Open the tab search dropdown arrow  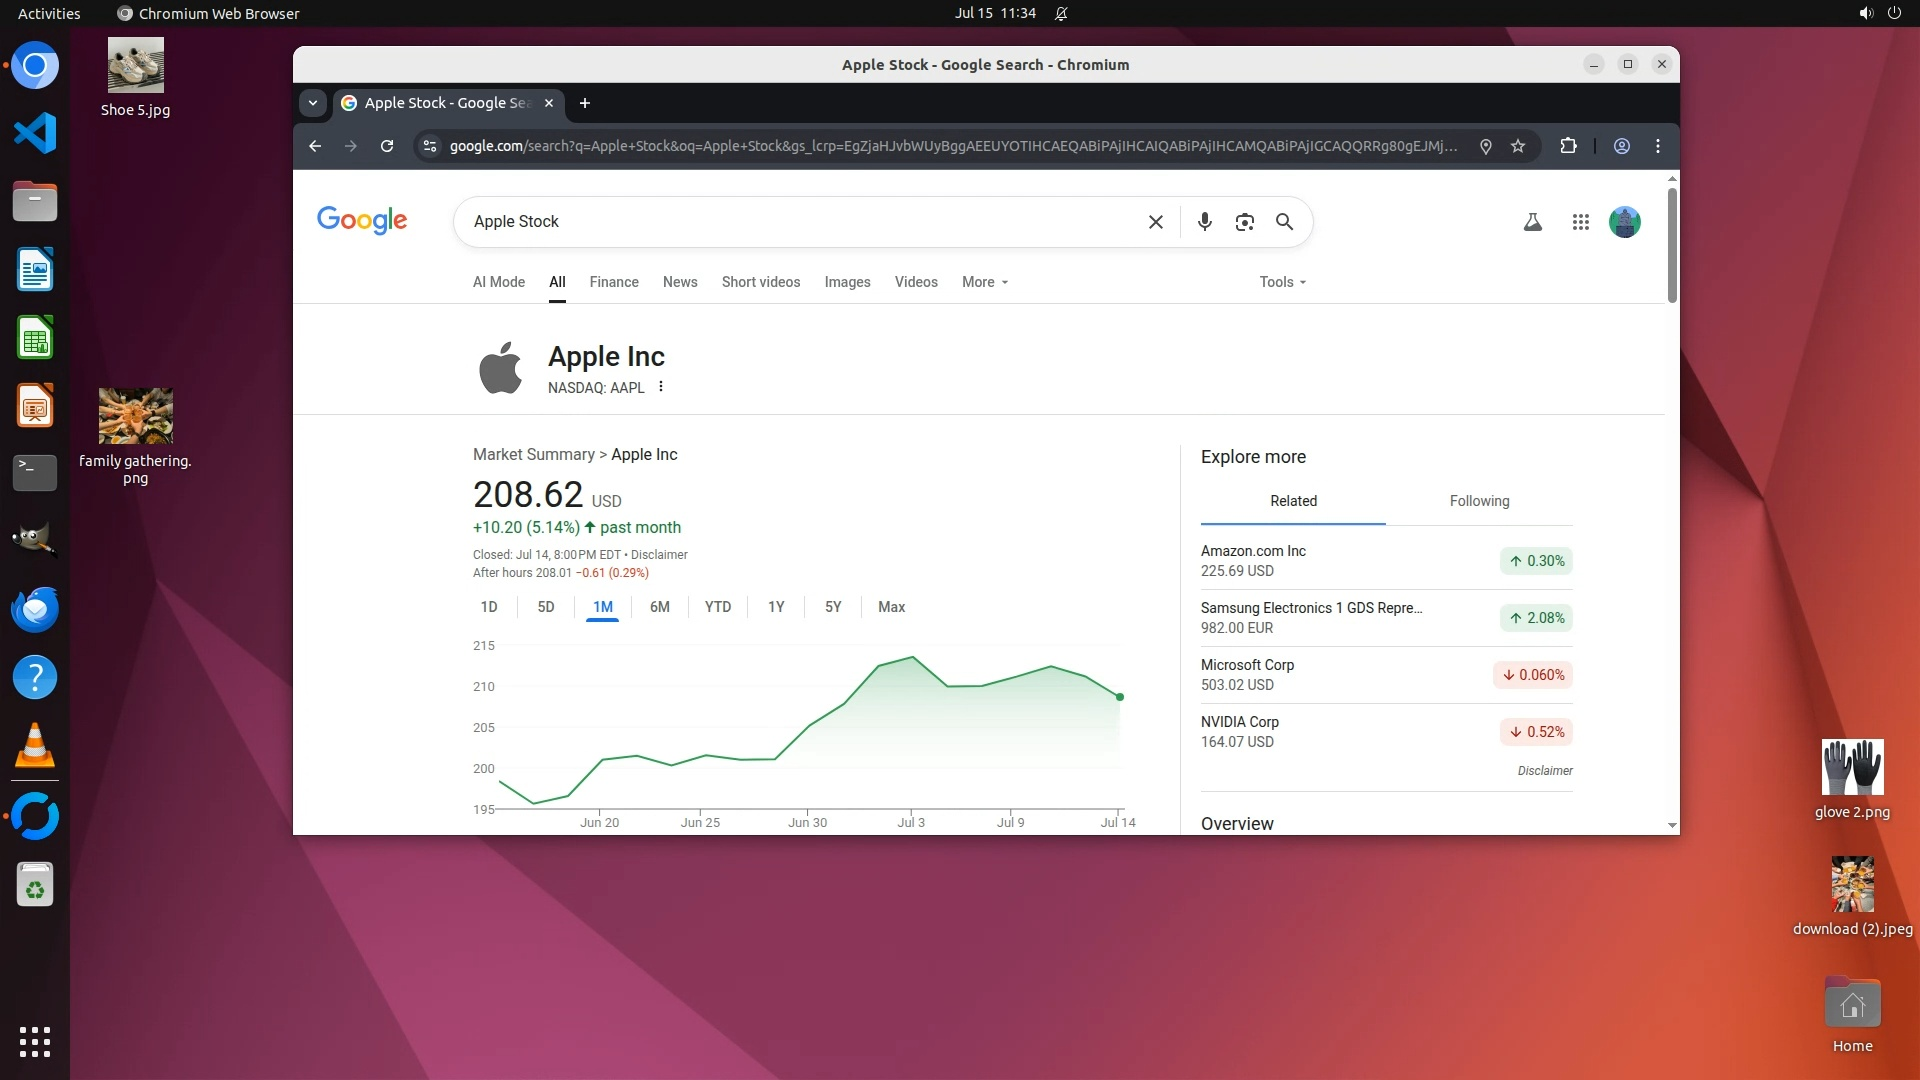[313, 103]
